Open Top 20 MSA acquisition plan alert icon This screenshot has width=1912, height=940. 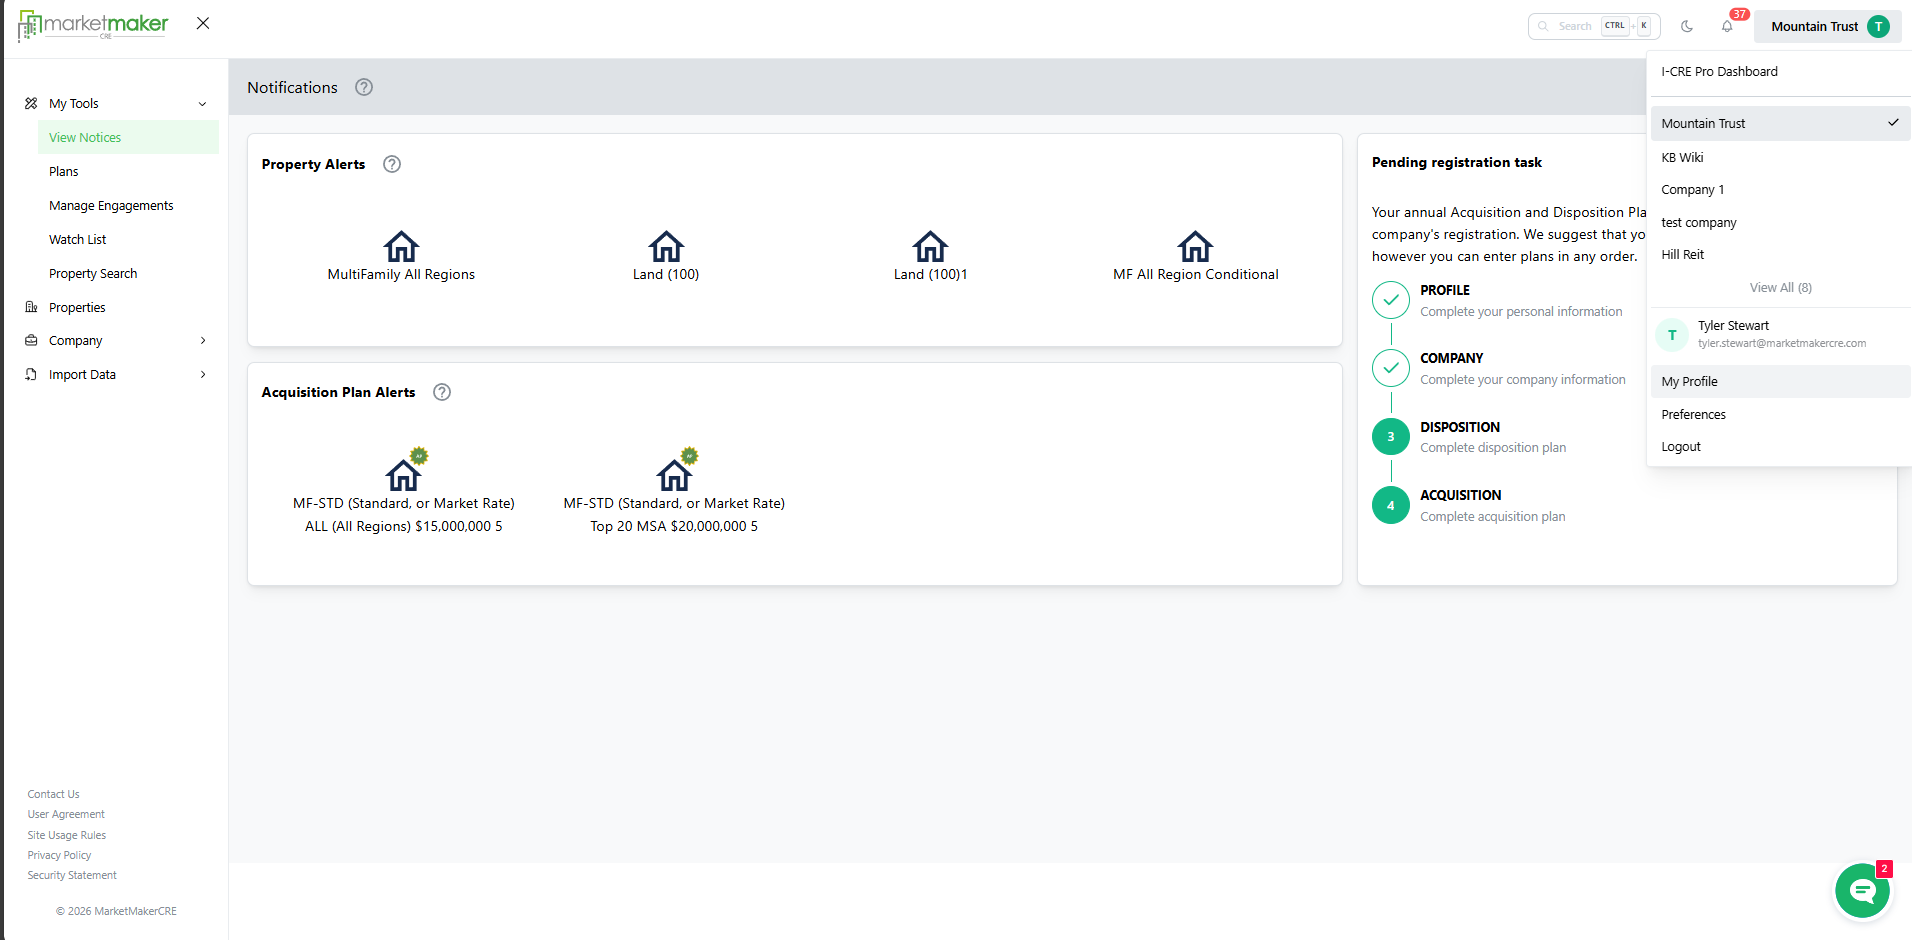pos(674,474)
